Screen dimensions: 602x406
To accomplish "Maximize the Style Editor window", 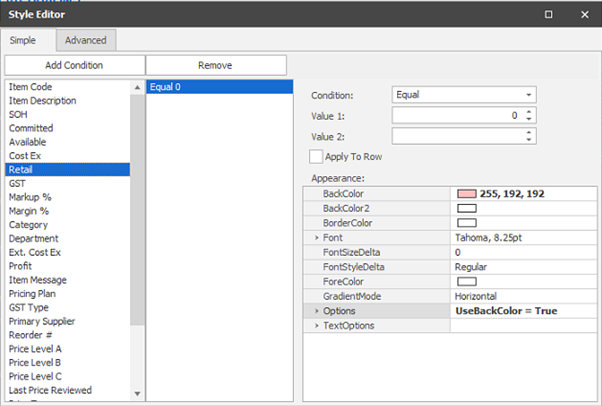I will click(549, 14).
